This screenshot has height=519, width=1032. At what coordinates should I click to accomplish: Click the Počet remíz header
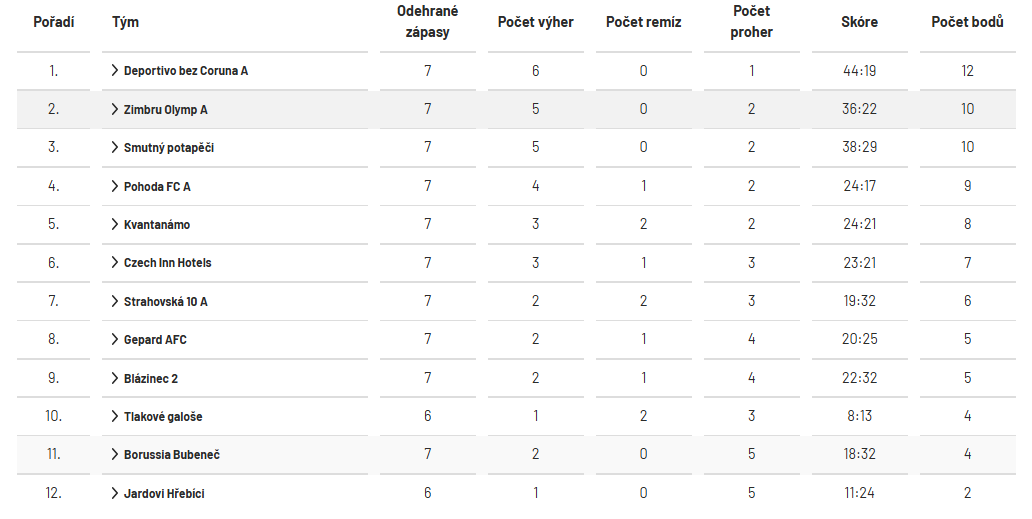(x=643, y=22)
